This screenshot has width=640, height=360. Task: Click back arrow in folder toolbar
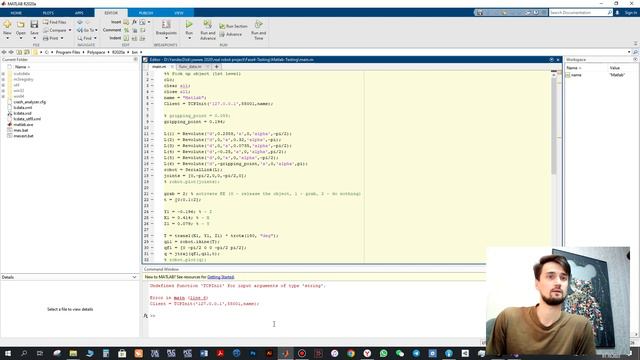(4, 52)
